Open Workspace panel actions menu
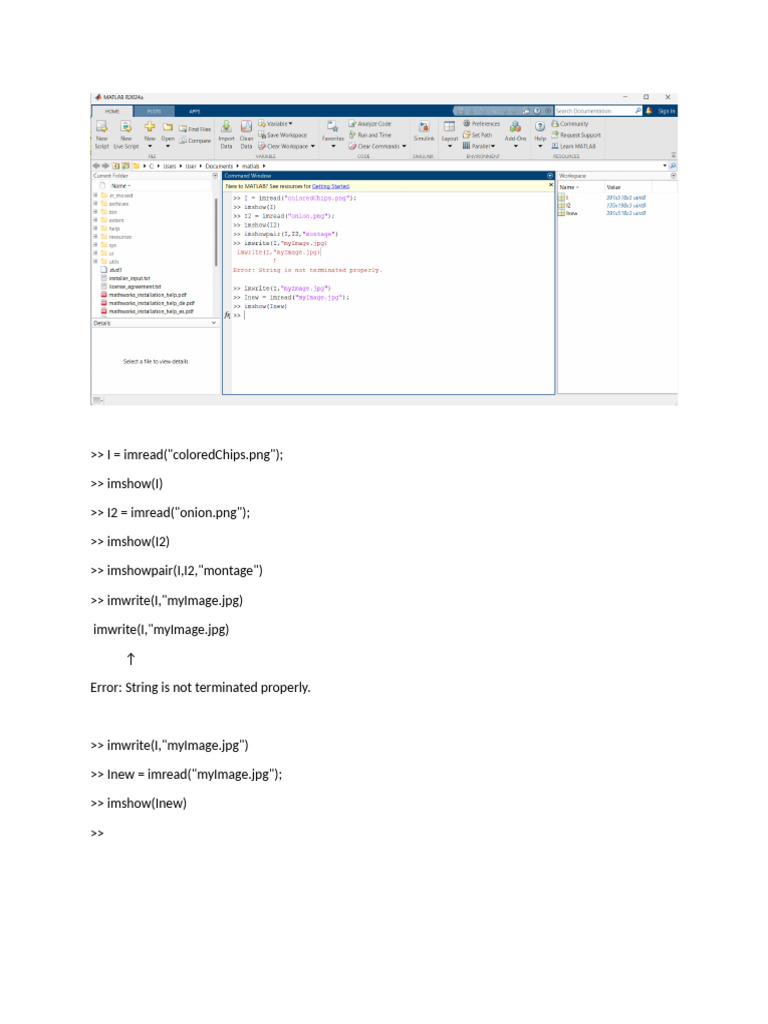Screen dimensions: 768x1024 coord(673,176)
